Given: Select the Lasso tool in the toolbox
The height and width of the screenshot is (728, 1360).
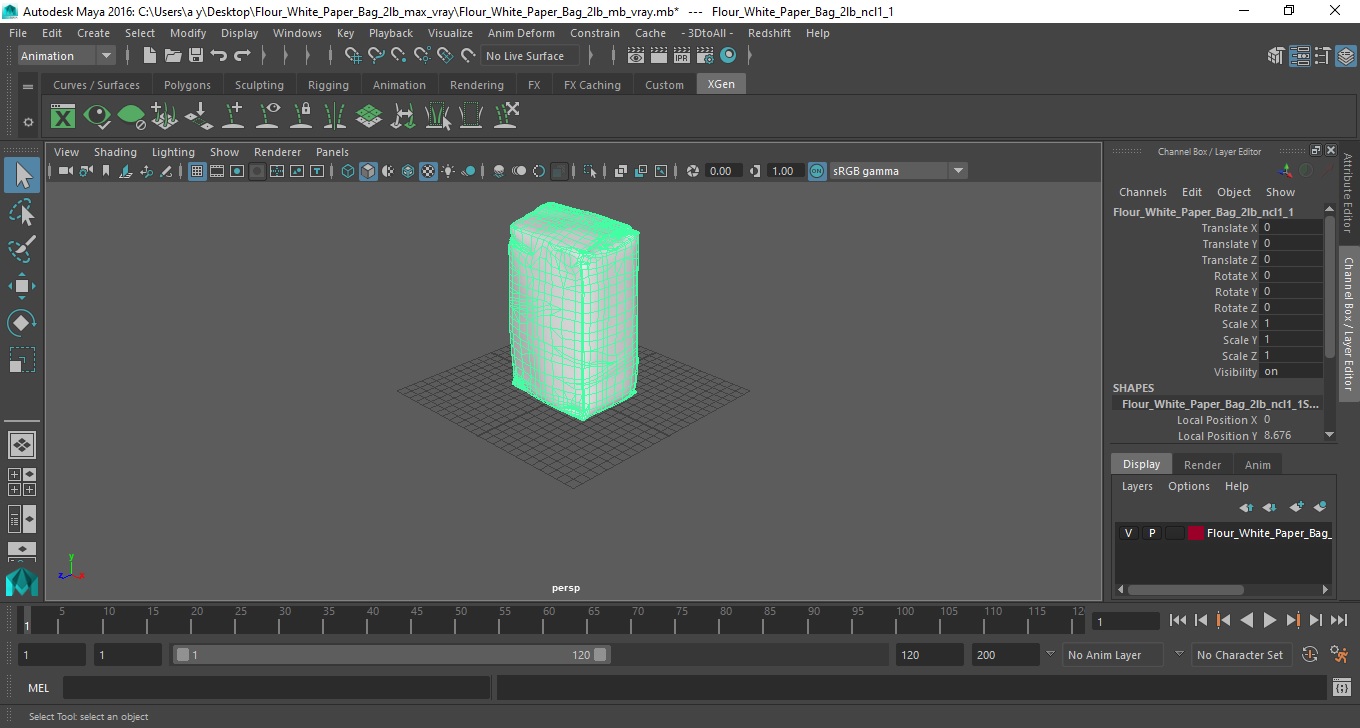Looking at the screenshot, I should tap(22, 213).
